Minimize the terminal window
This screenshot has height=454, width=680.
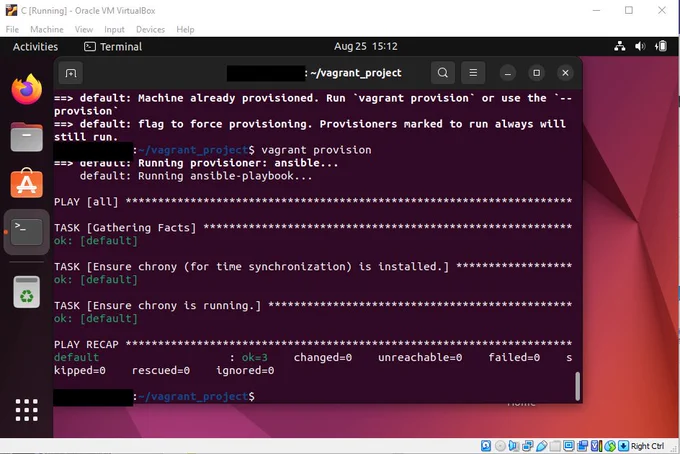507,73
